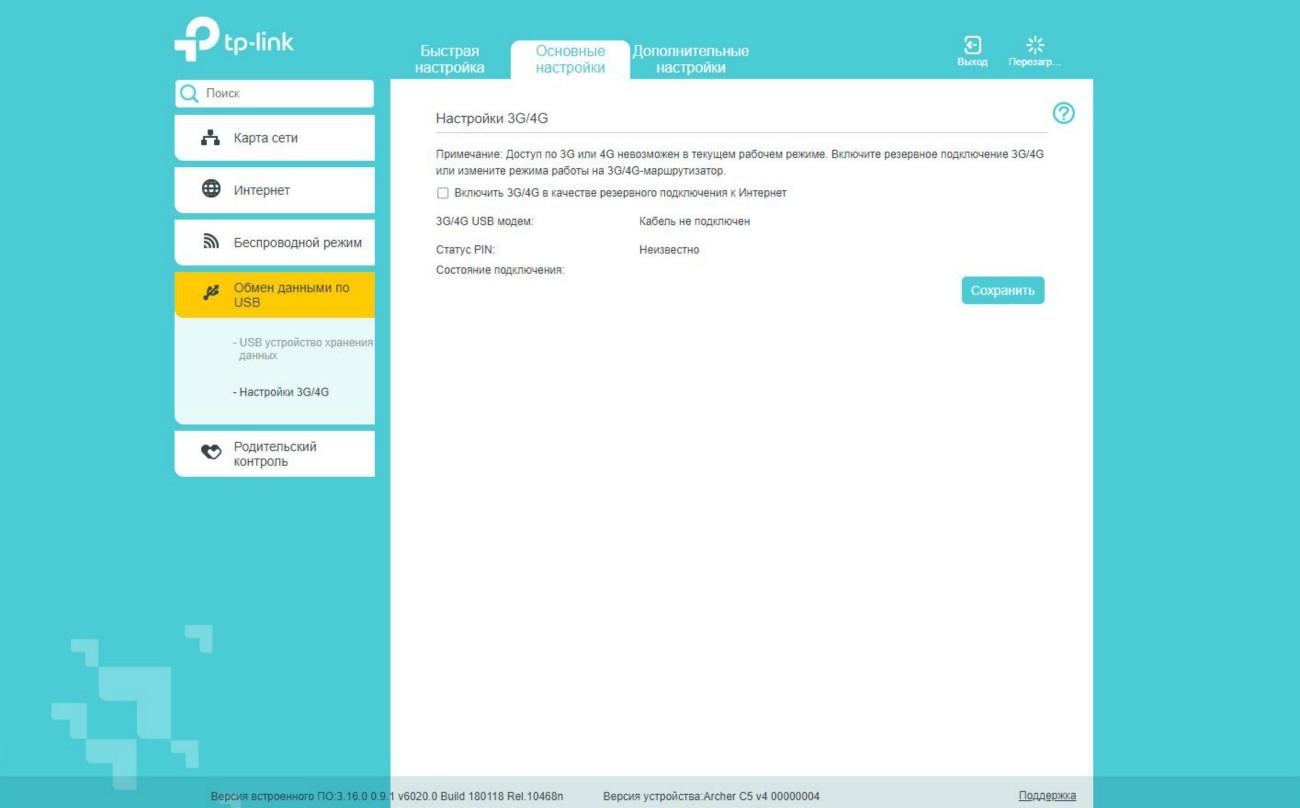Viewport: 1300px width, 808px height.
Task: Click the reboot (Перезагр...) icon
Action: [x=1035, y=46]
